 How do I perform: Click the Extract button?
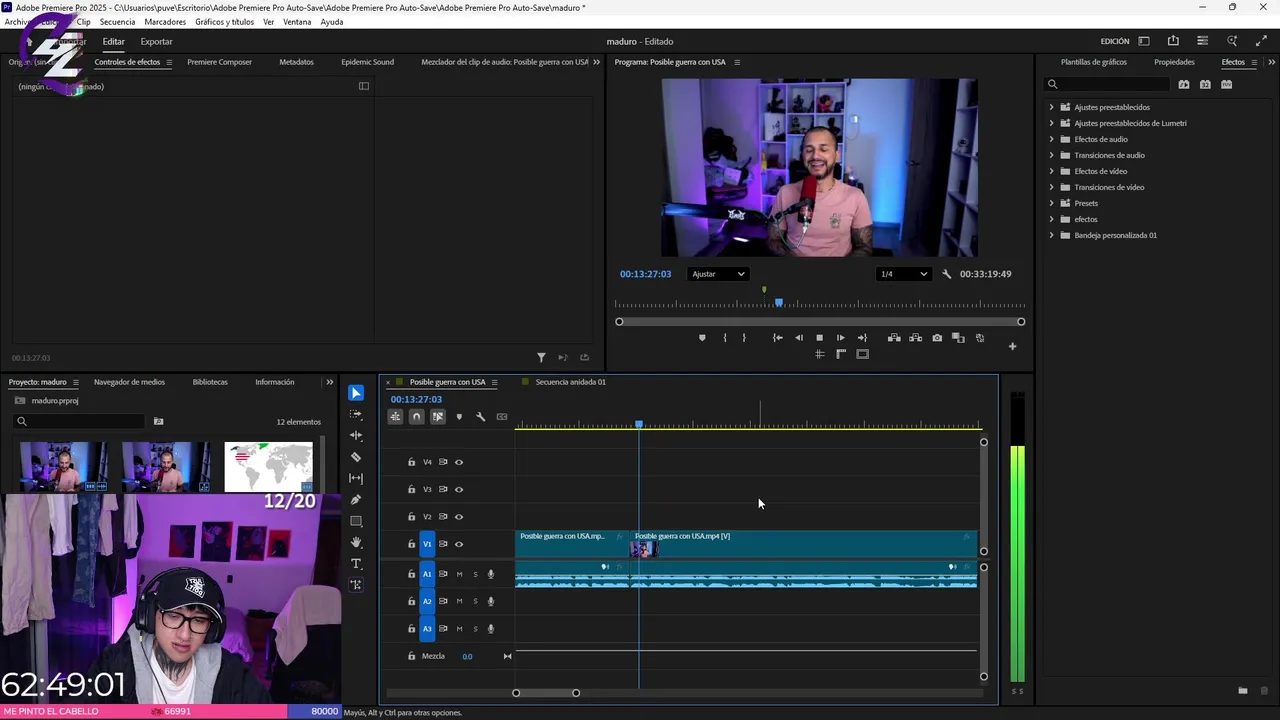point(915,338)
